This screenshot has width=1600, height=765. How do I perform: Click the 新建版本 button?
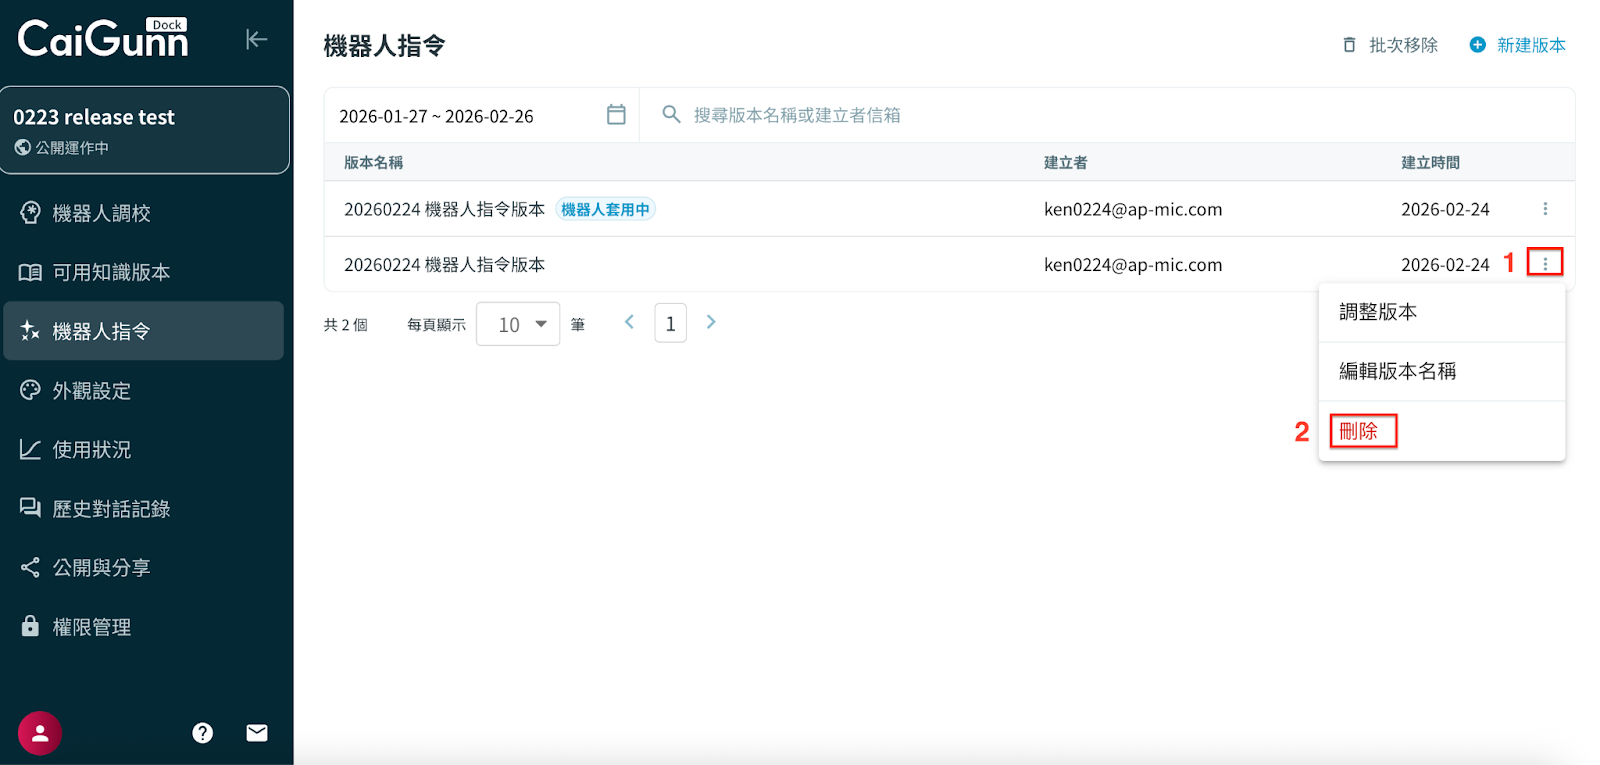click(x=1518, y=45)
